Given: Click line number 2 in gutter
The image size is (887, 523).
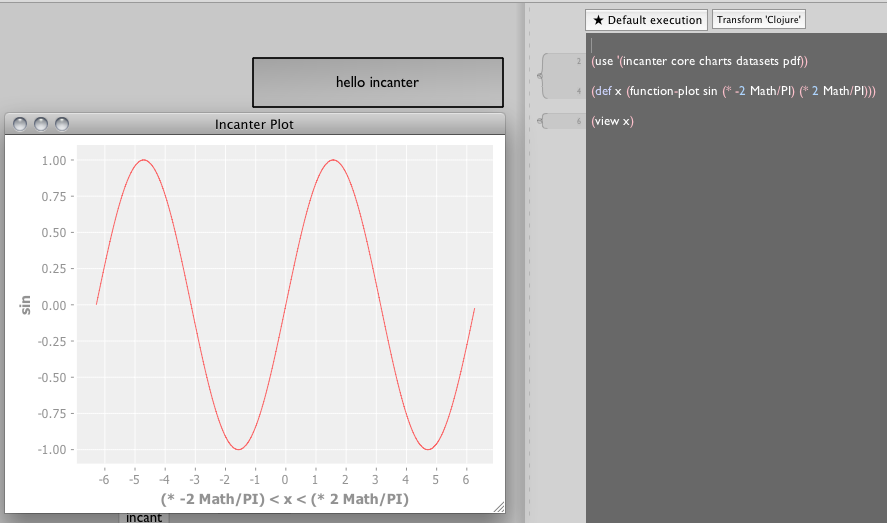Looking at the screenshot, I should [x=578, y=62].
